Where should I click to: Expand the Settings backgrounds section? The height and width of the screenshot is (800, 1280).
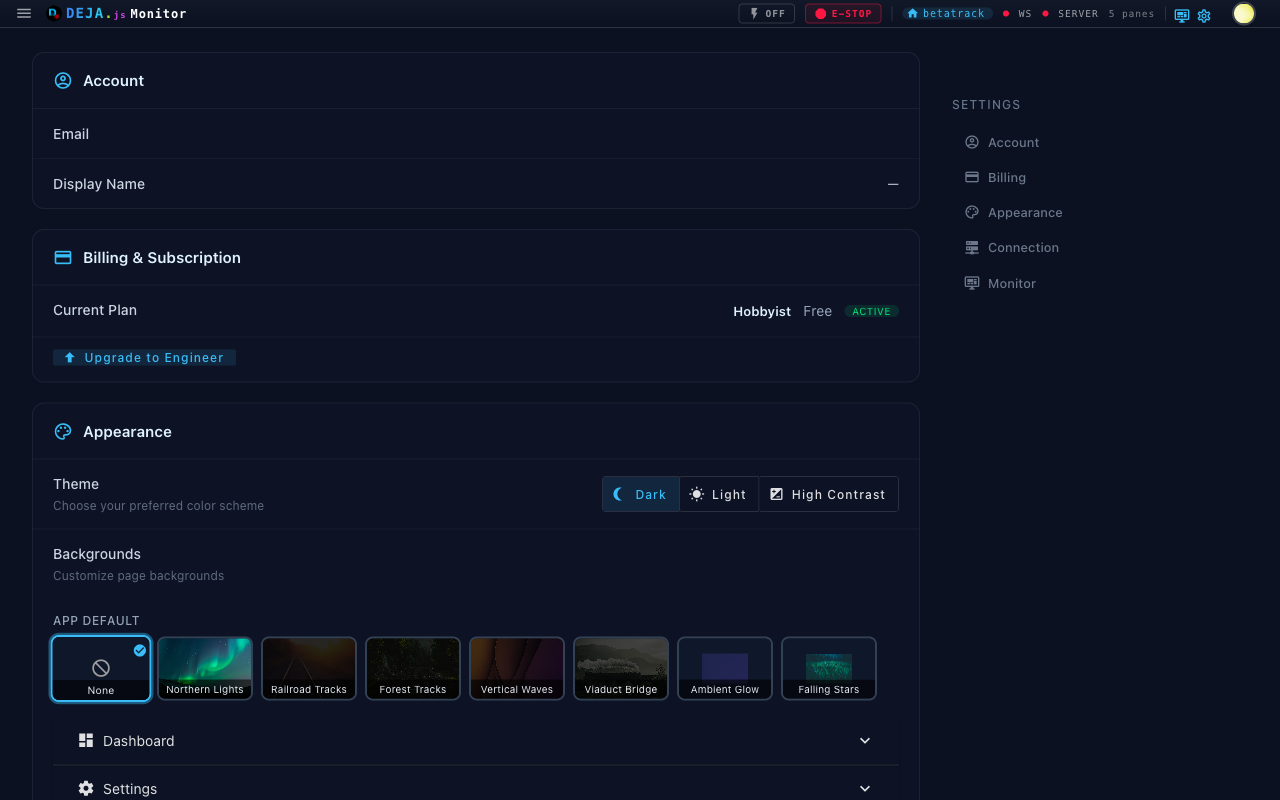point(475,788)
